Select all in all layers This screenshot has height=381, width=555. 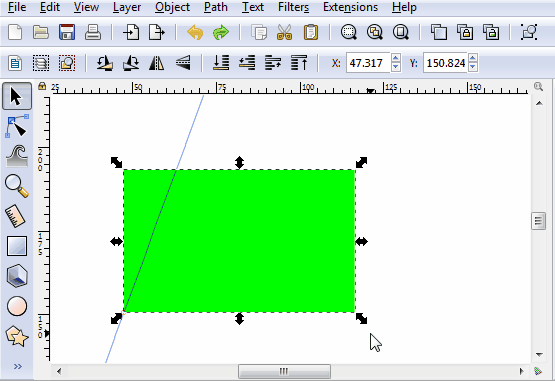[x=41, y=63]
